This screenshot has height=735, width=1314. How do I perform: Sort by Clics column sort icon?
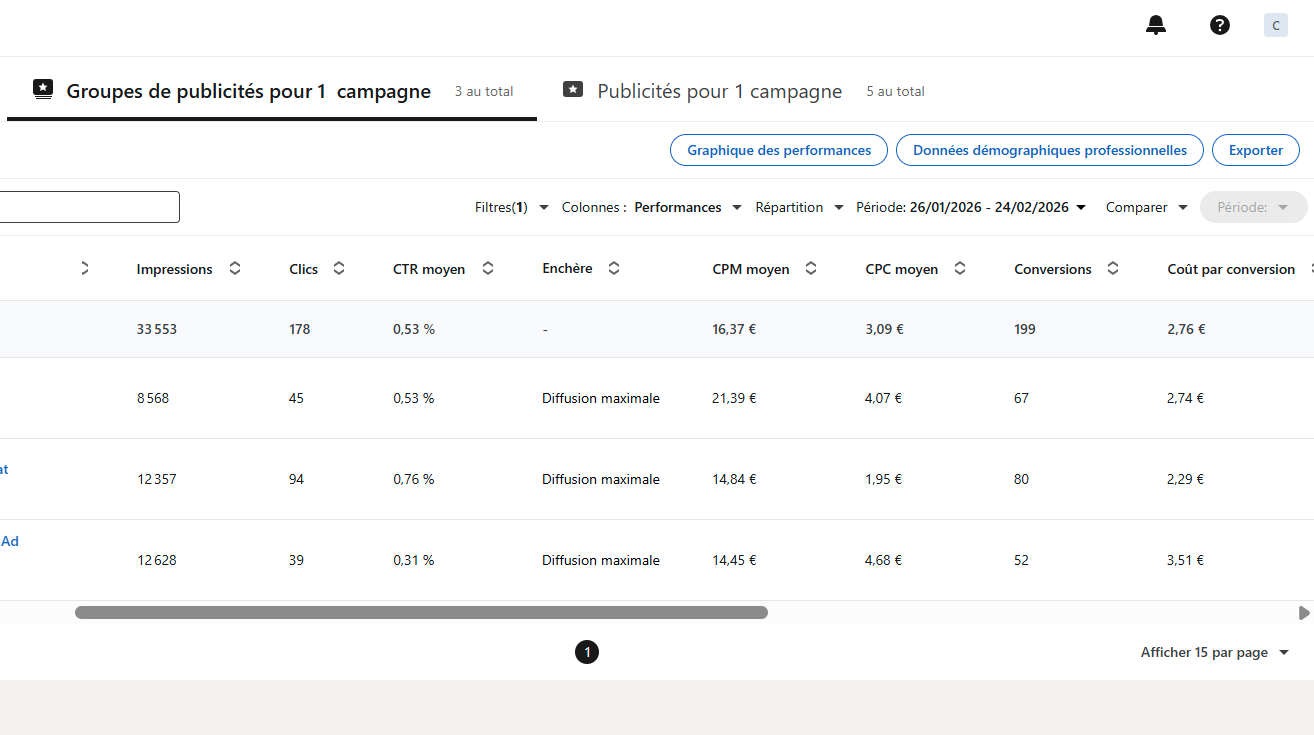click(339, 269)
